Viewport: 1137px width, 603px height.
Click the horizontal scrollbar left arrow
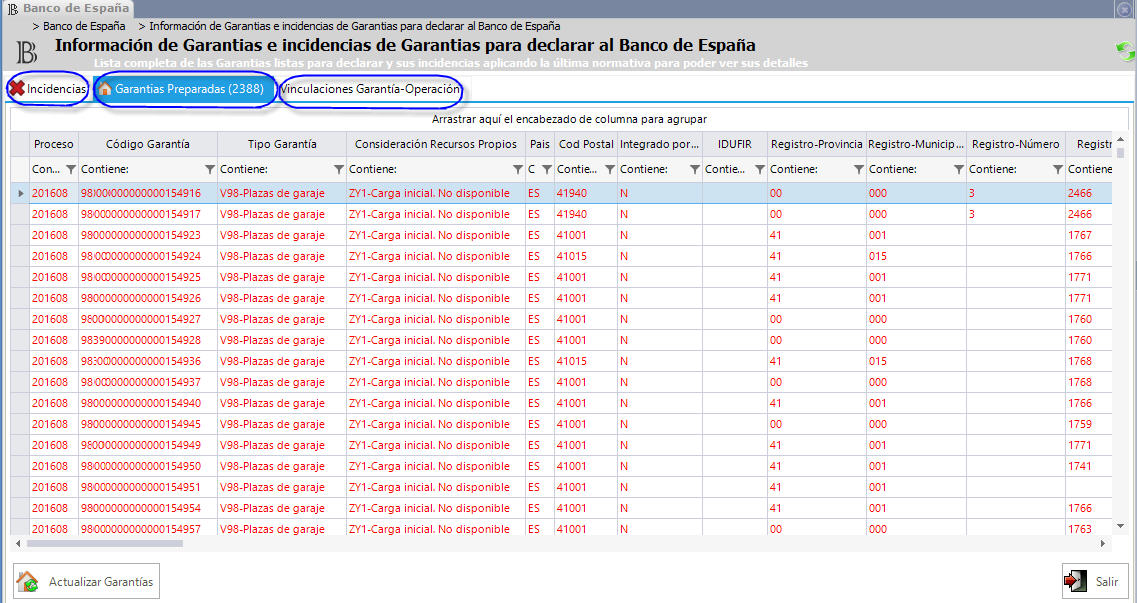[x=18, y=543]
